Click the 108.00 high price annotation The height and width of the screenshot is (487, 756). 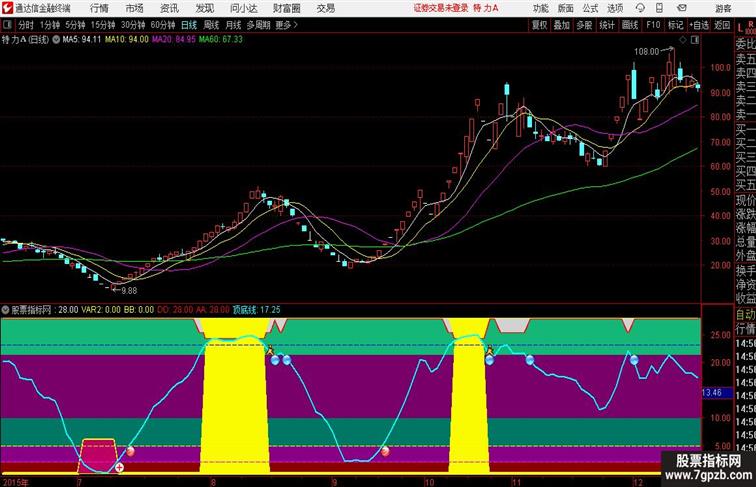646,51
